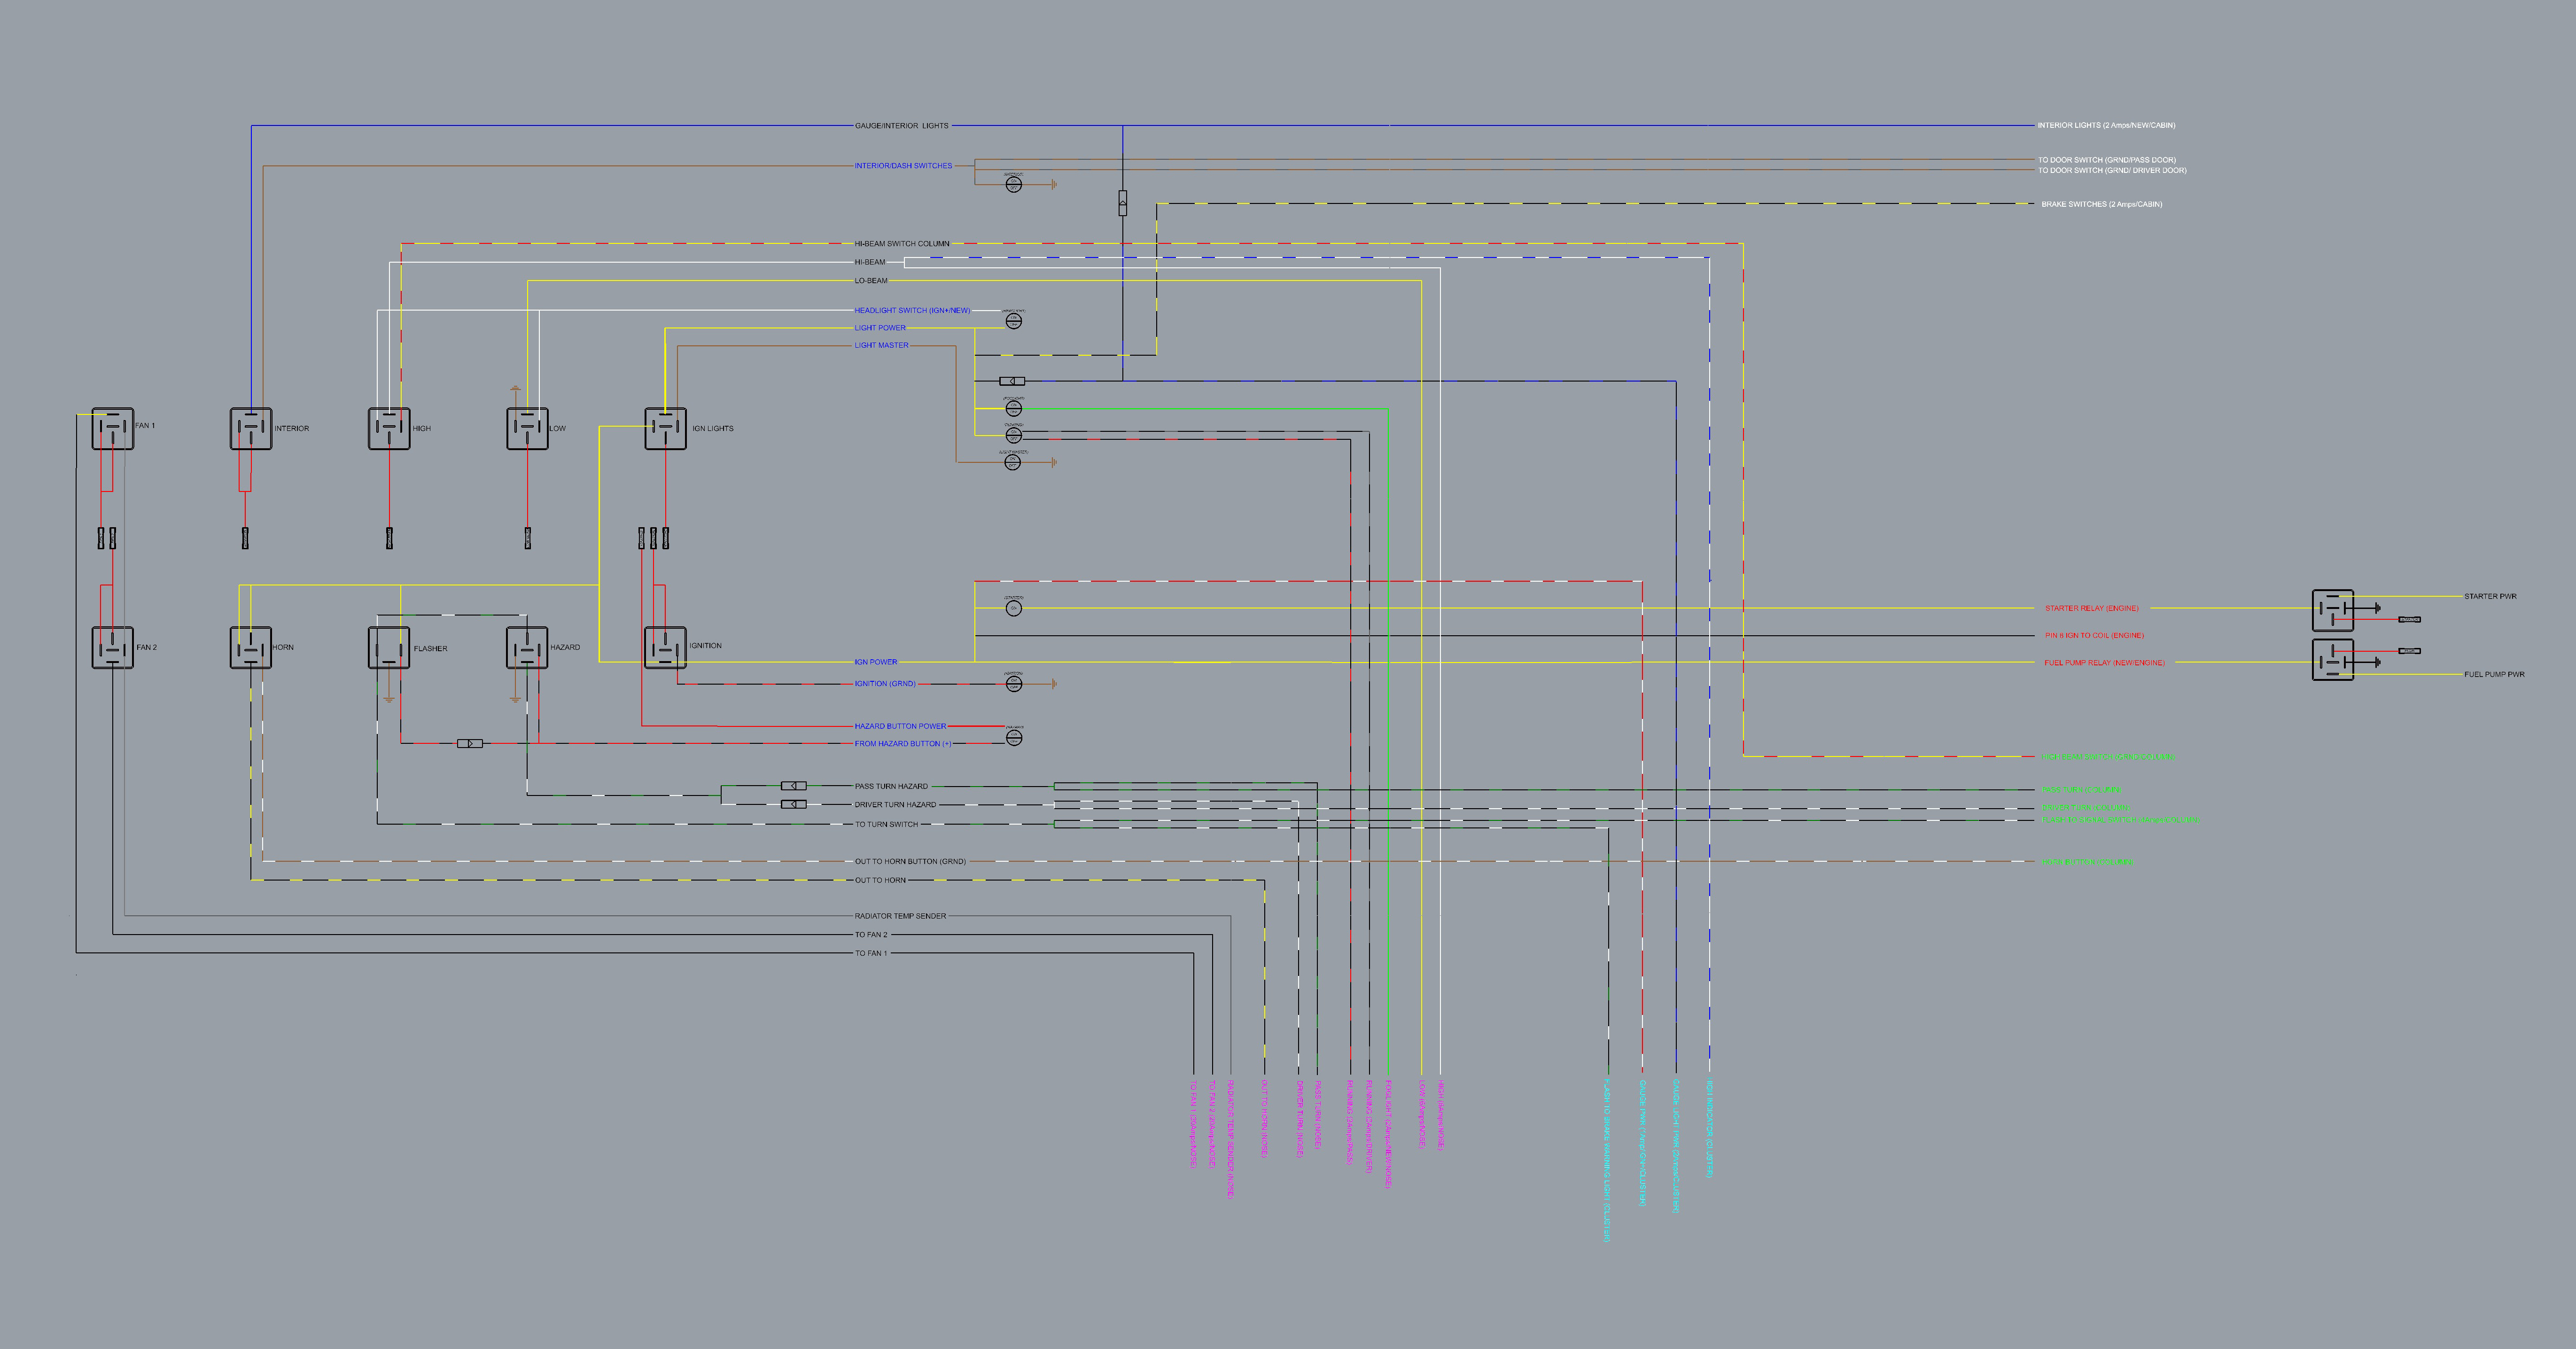Click the diode on PASS TURN HAZARD line
The width and height of the screenshot is (2576, 1349).
[793, 786]
